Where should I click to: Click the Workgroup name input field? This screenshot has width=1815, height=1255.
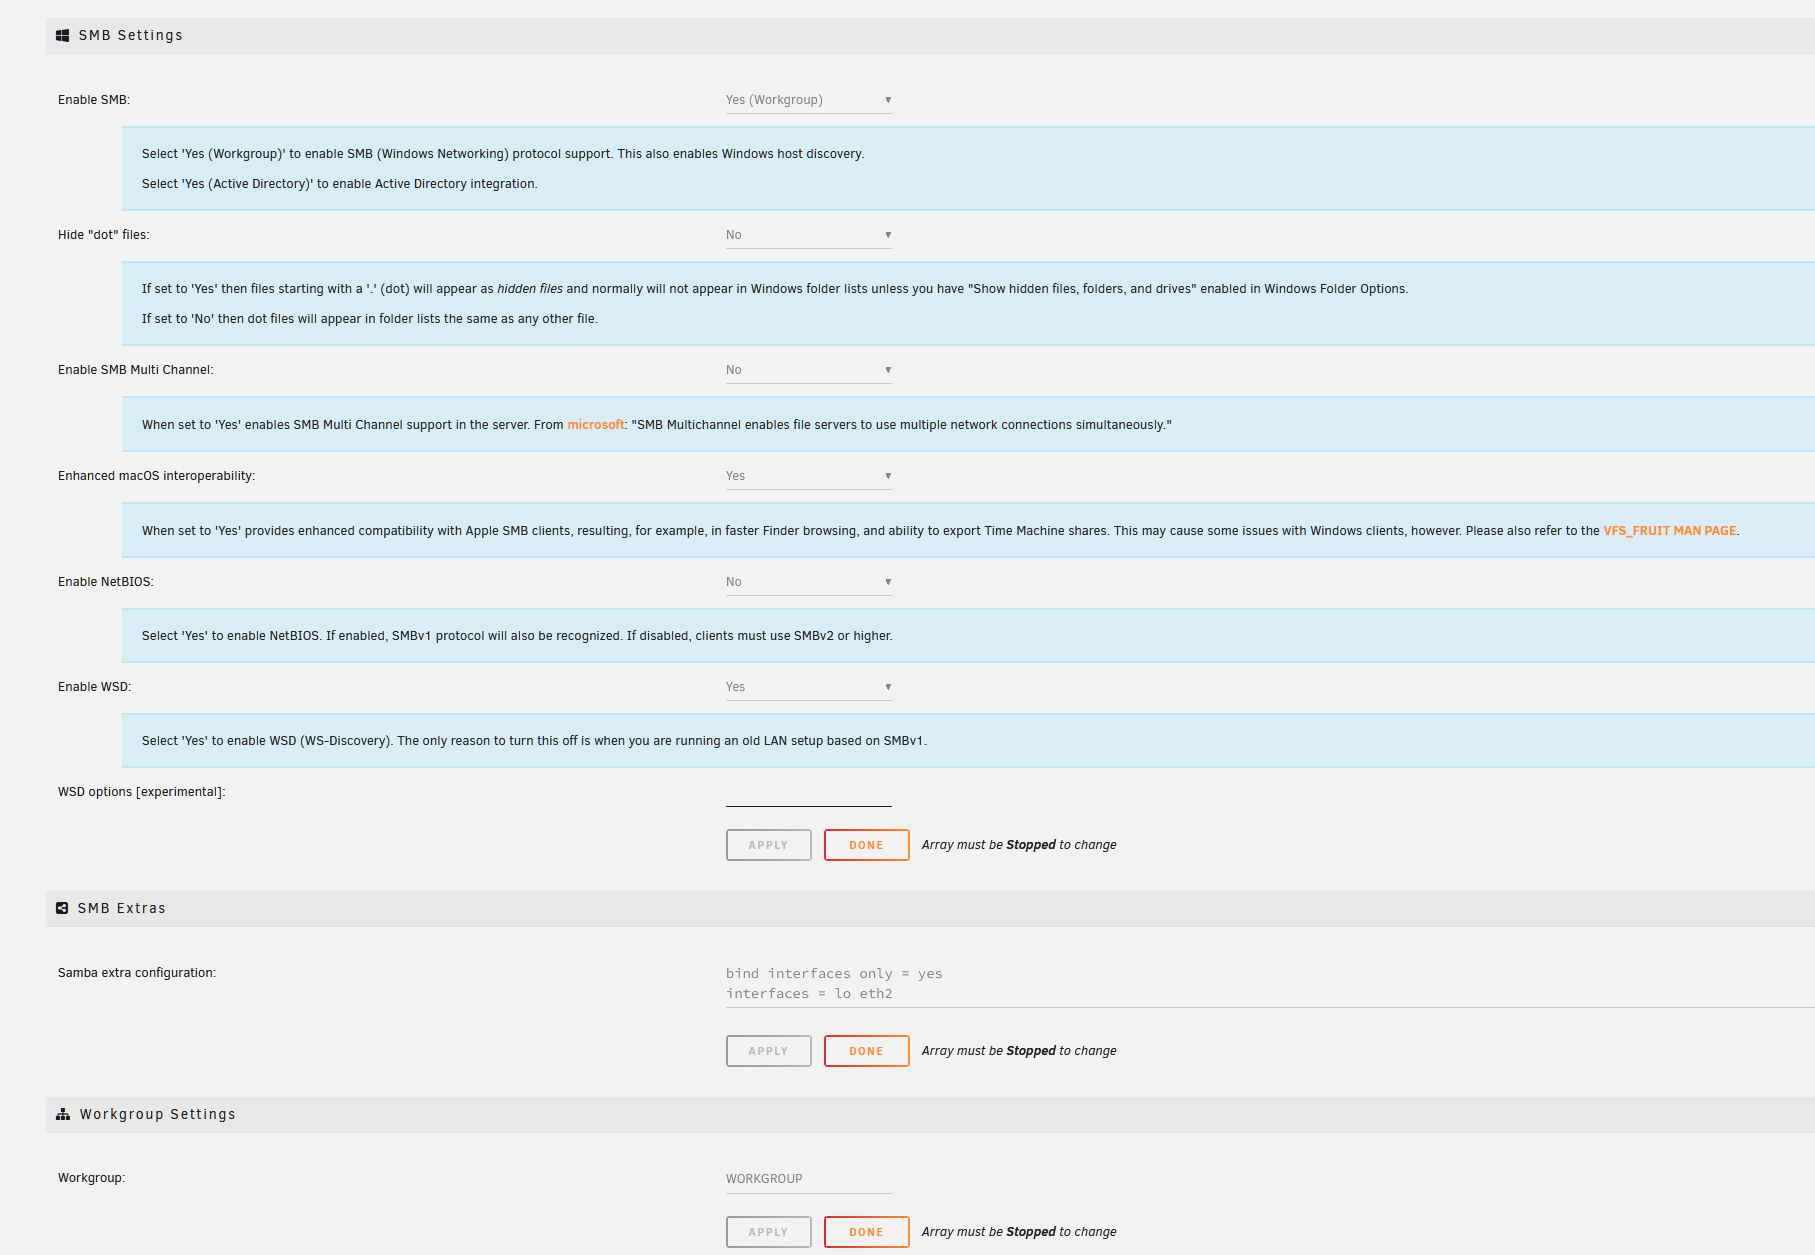point(808,1178)
